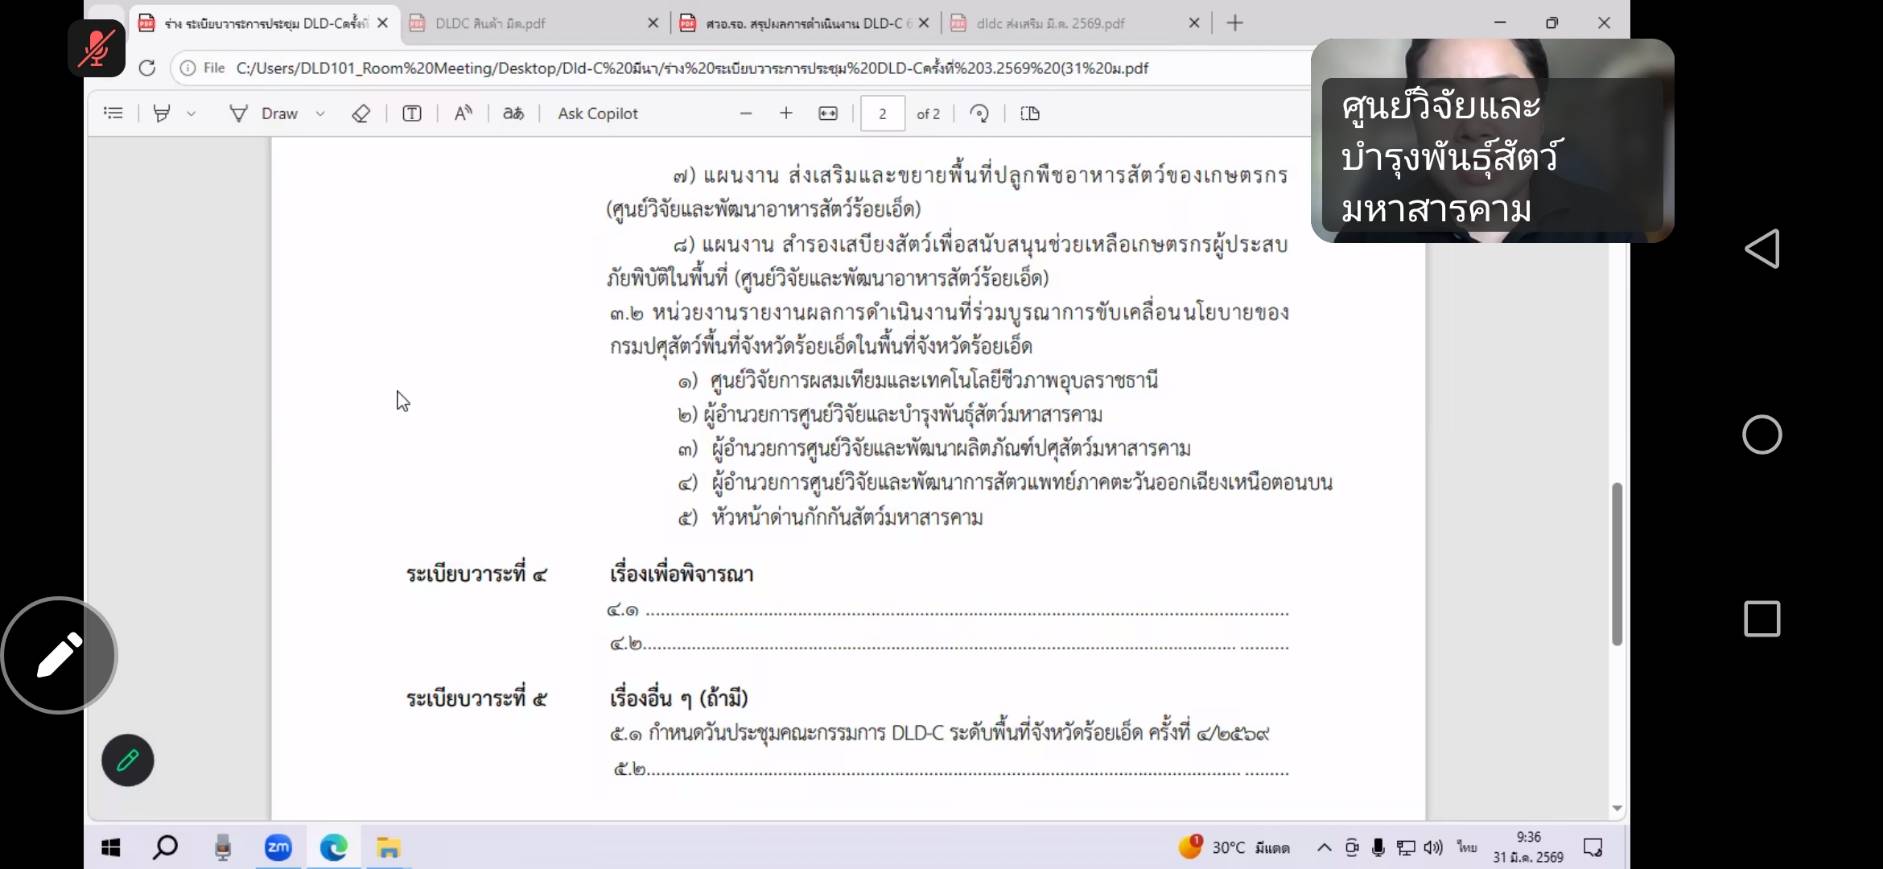Click the Ask Copilot button
The height and width of the screenshot is (869, 1883).
[x=598, y=114]
